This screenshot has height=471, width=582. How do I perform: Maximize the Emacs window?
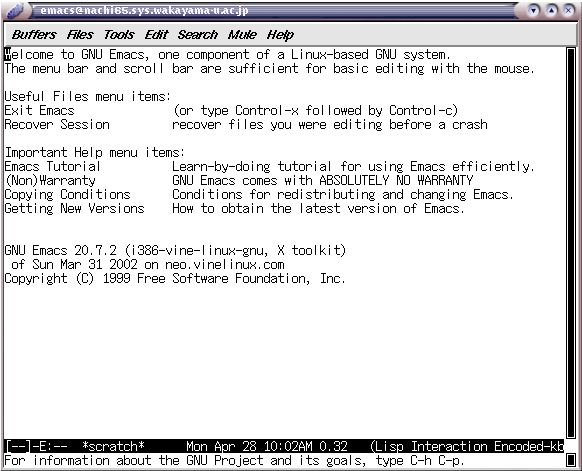click(x=551, y=10)
